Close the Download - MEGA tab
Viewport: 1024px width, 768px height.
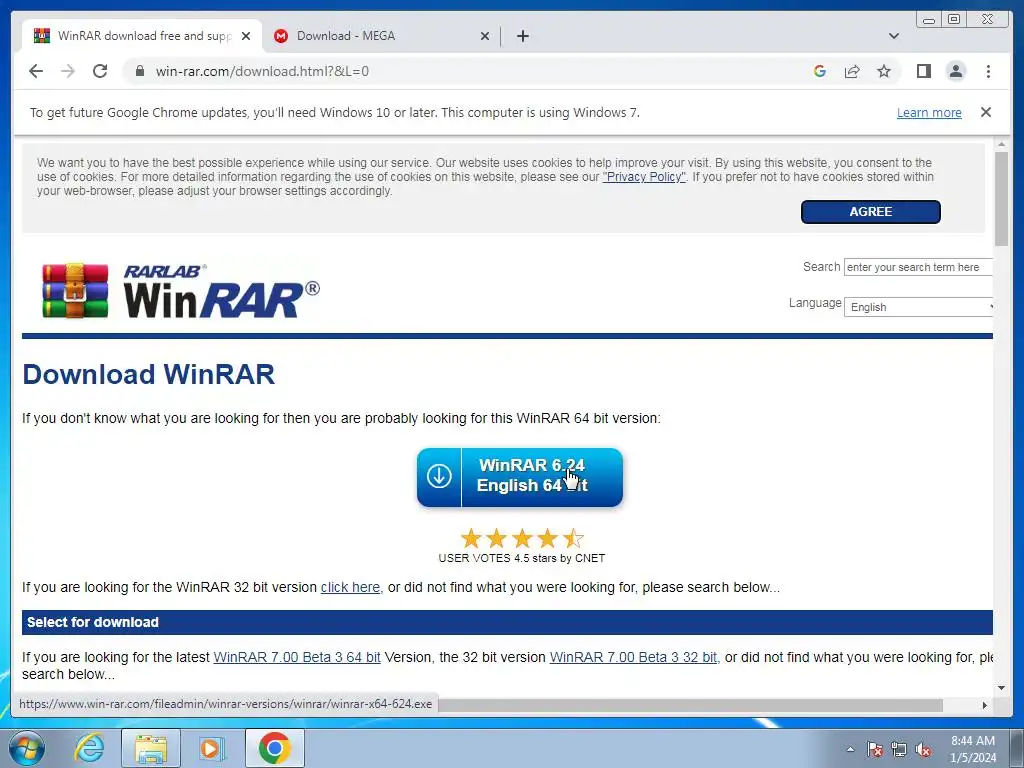[x=485, y=36]
